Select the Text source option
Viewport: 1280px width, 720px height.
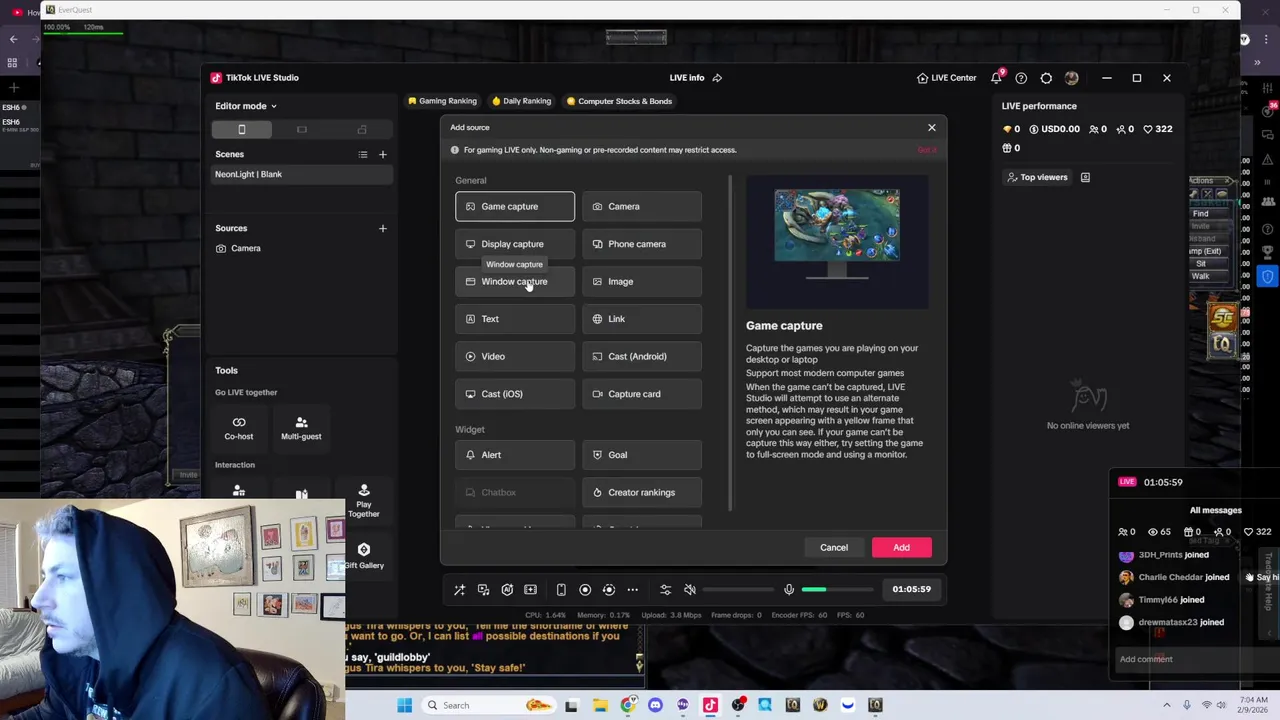(x=515, y=319)
